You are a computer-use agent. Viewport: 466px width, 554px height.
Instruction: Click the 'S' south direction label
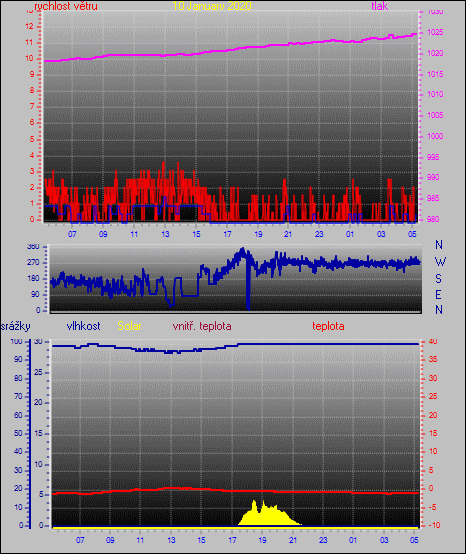point(438,279)
